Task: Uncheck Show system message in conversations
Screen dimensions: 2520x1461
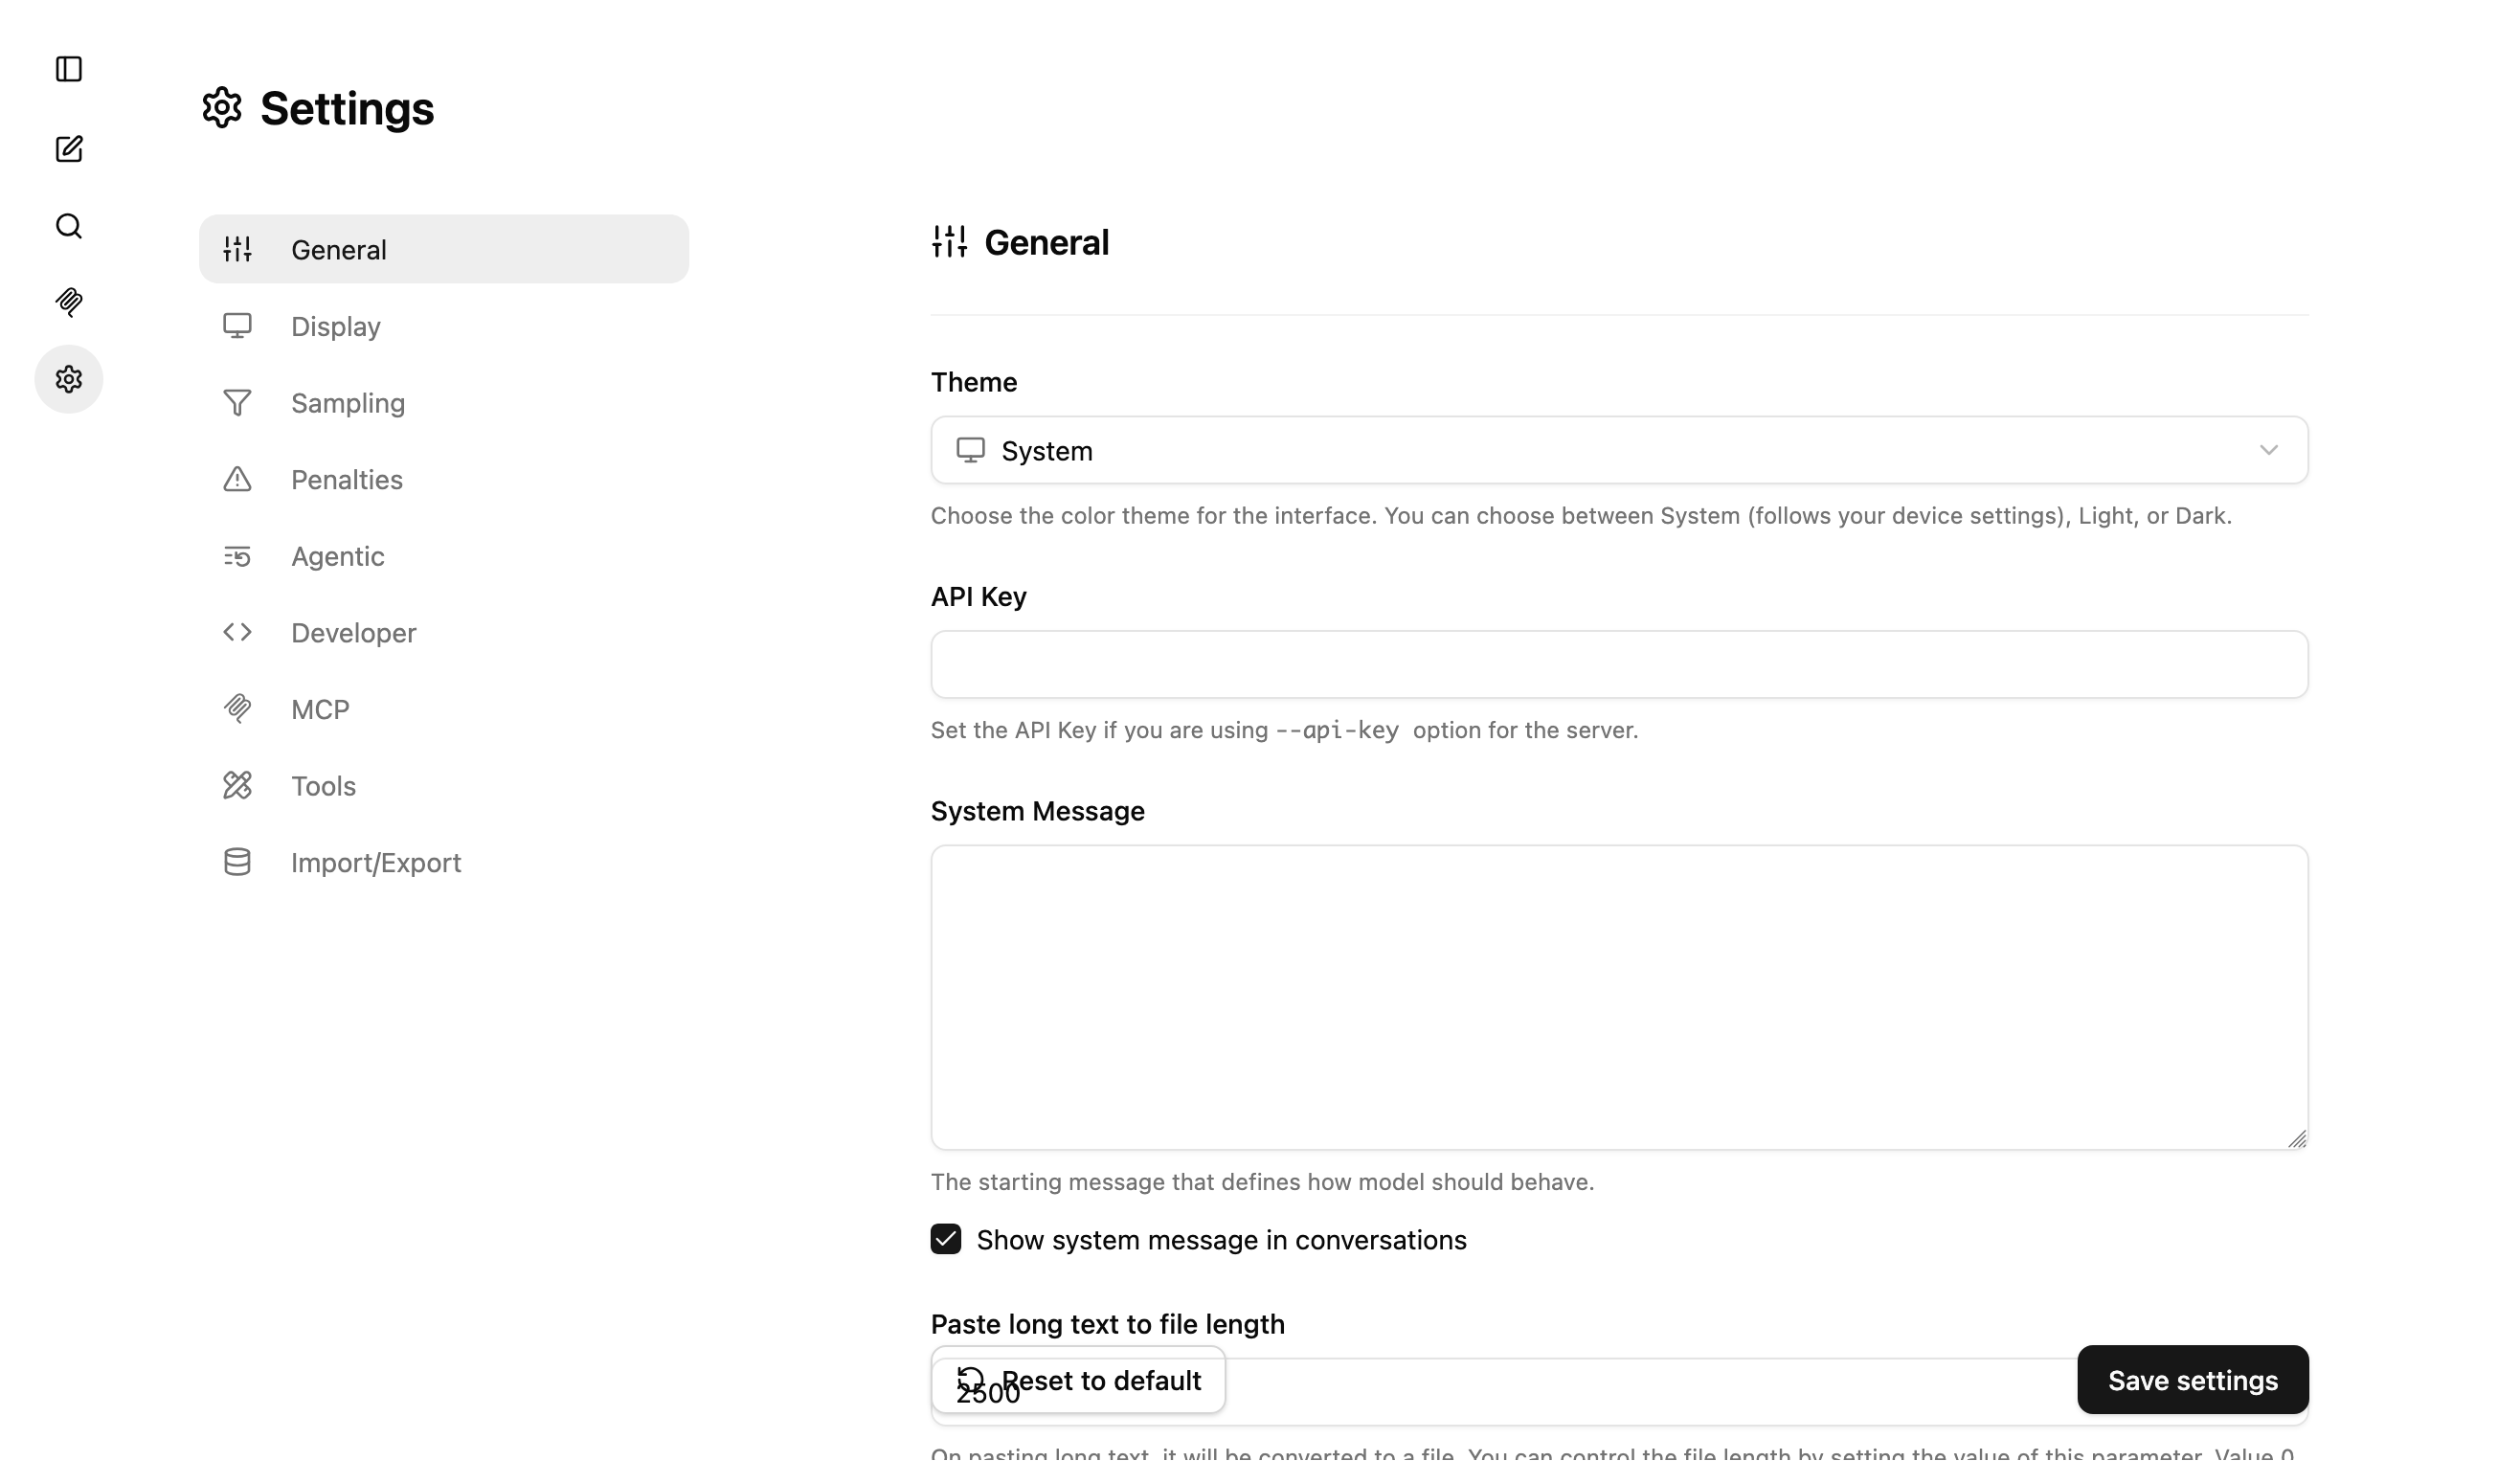Action: tap(946, 1239)
